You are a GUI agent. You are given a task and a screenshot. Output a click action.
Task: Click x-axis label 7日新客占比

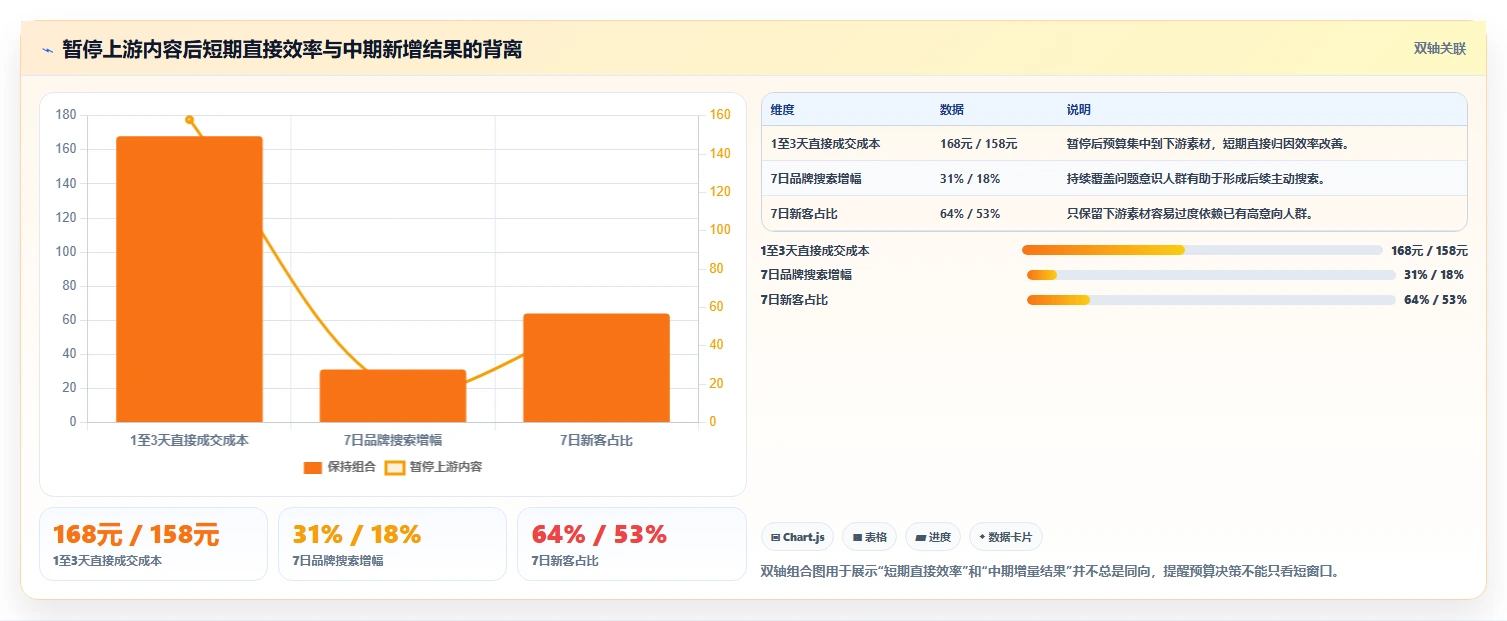(x=596, y=440)
